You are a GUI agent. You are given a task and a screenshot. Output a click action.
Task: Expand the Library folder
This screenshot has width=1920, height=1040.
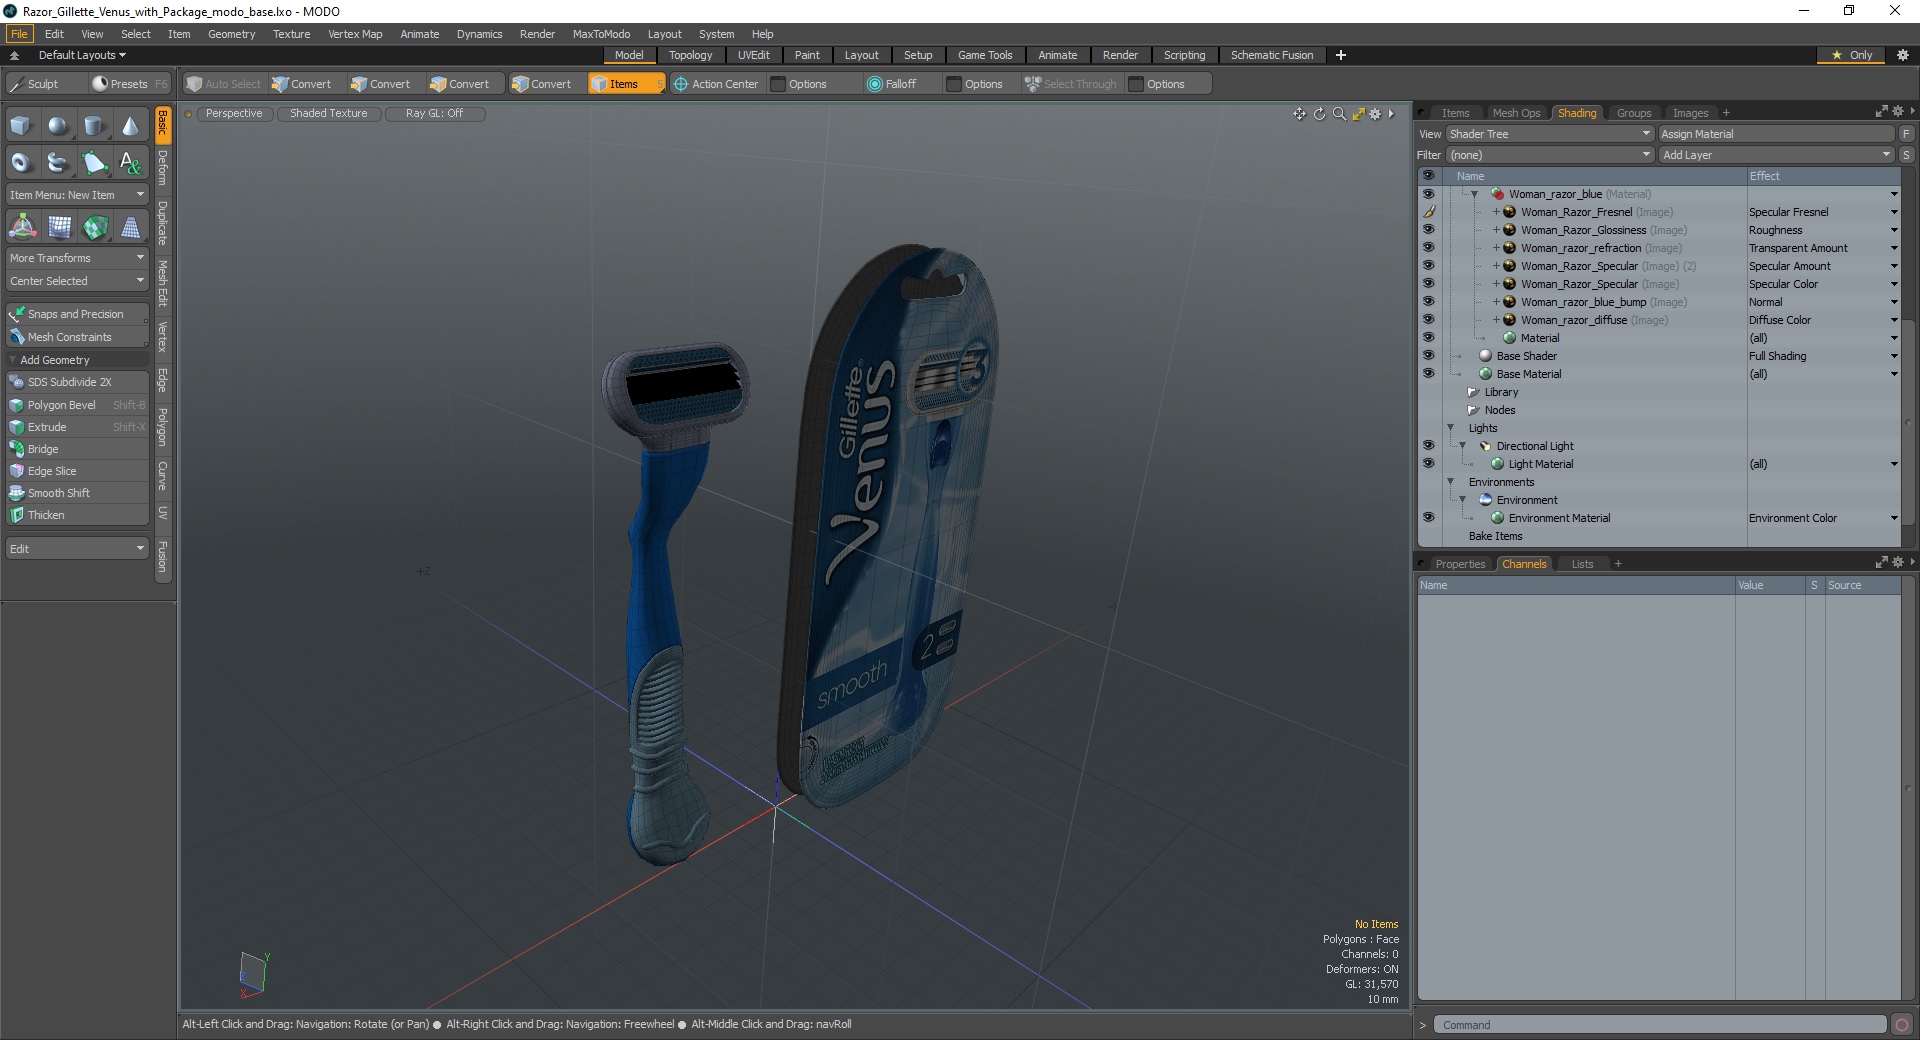[x=1473, y=392]
